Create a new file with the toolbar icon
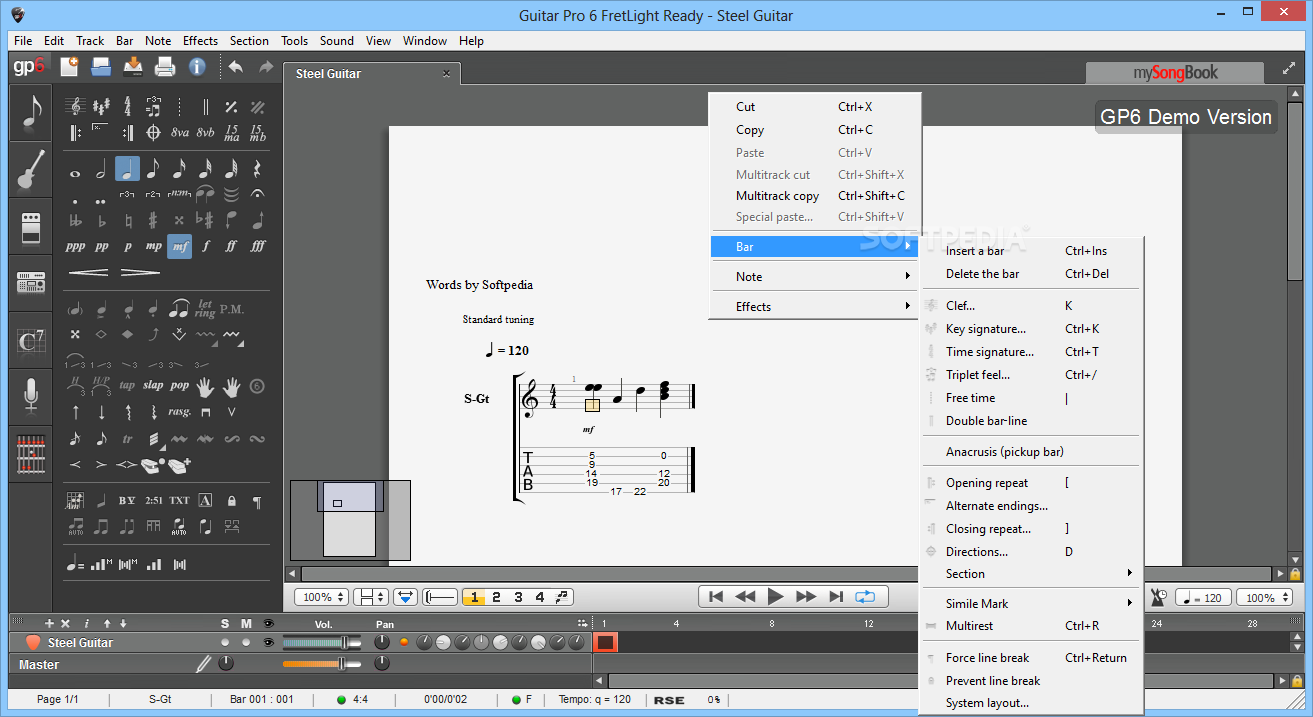 [x=69, y=67]
